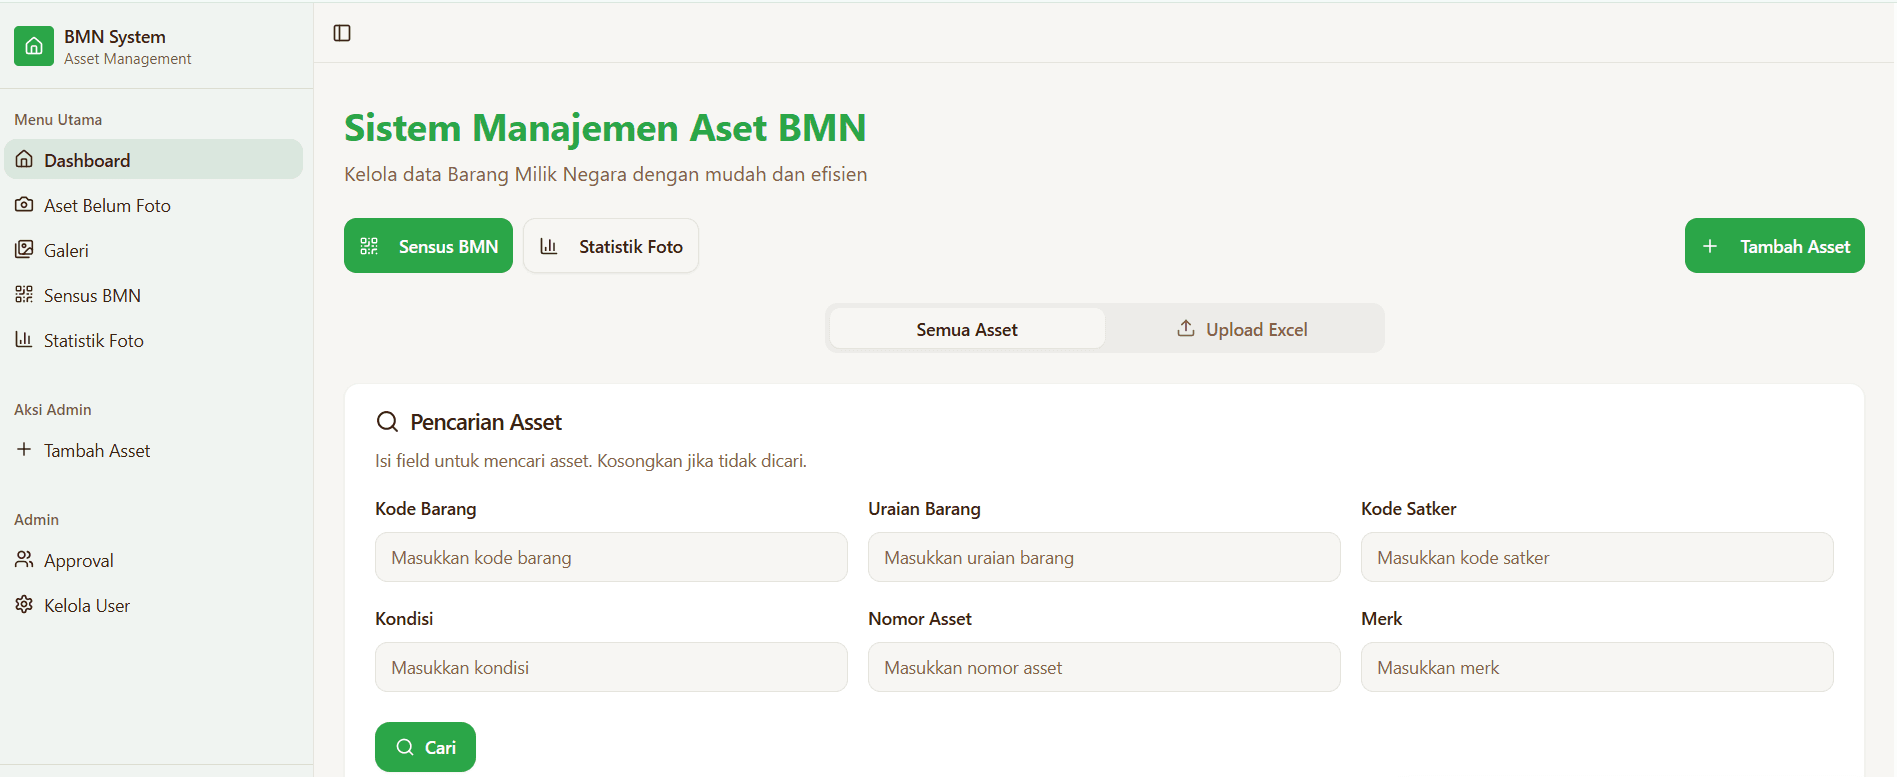The width and height of the screenshot is (1897, 777).
Task: Click the "Nomor Asset" field label
Action: coord(920,618)
